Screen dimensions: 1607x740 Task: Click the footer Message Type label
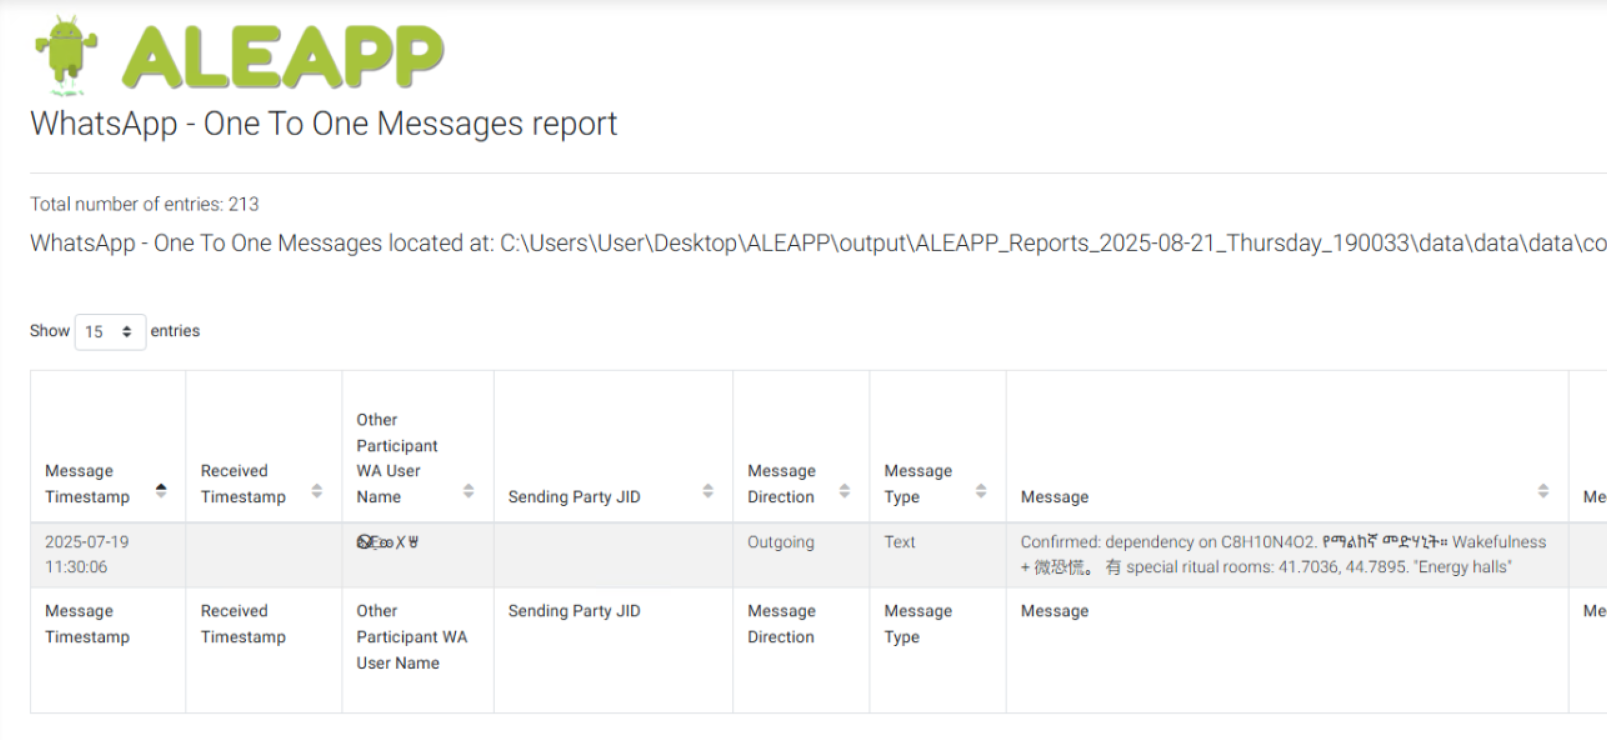click(918, 624)
